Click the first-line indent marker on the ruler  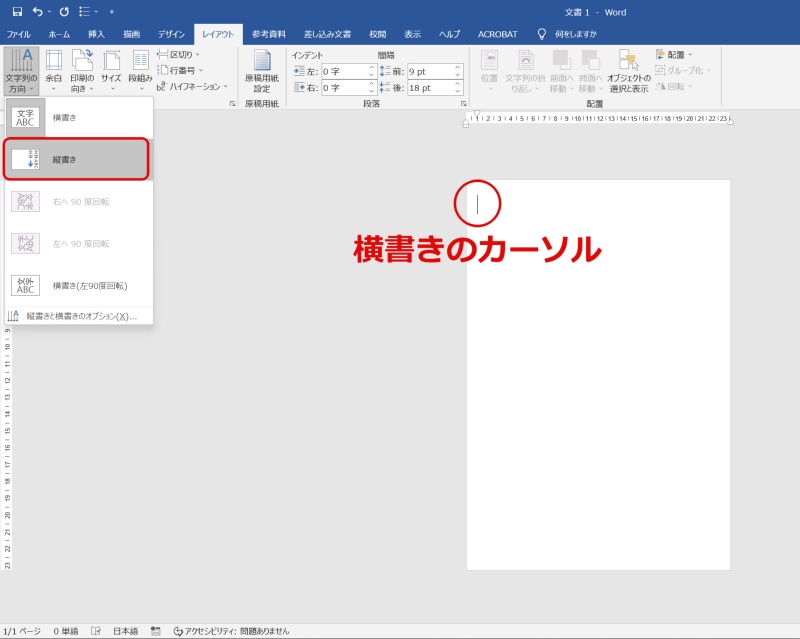click(477, 113)
